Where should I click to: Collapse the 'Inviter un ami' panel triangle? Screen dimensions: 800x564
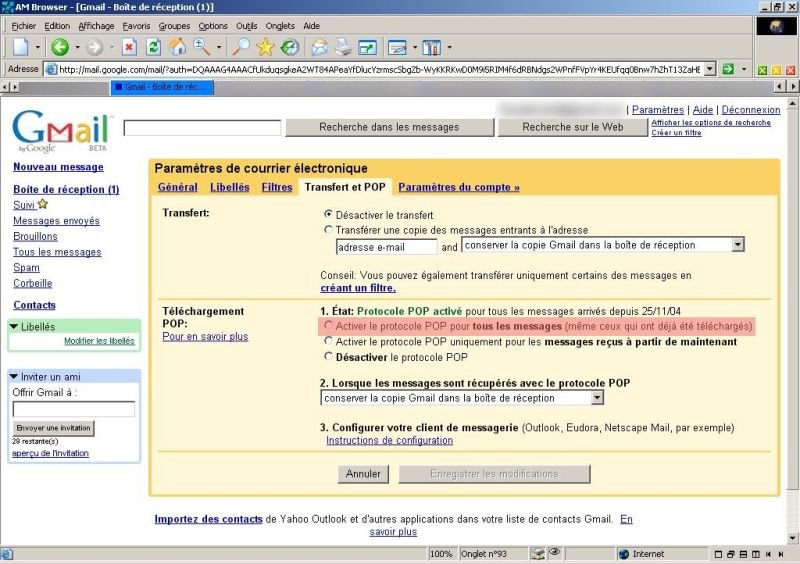pos(14,376)
